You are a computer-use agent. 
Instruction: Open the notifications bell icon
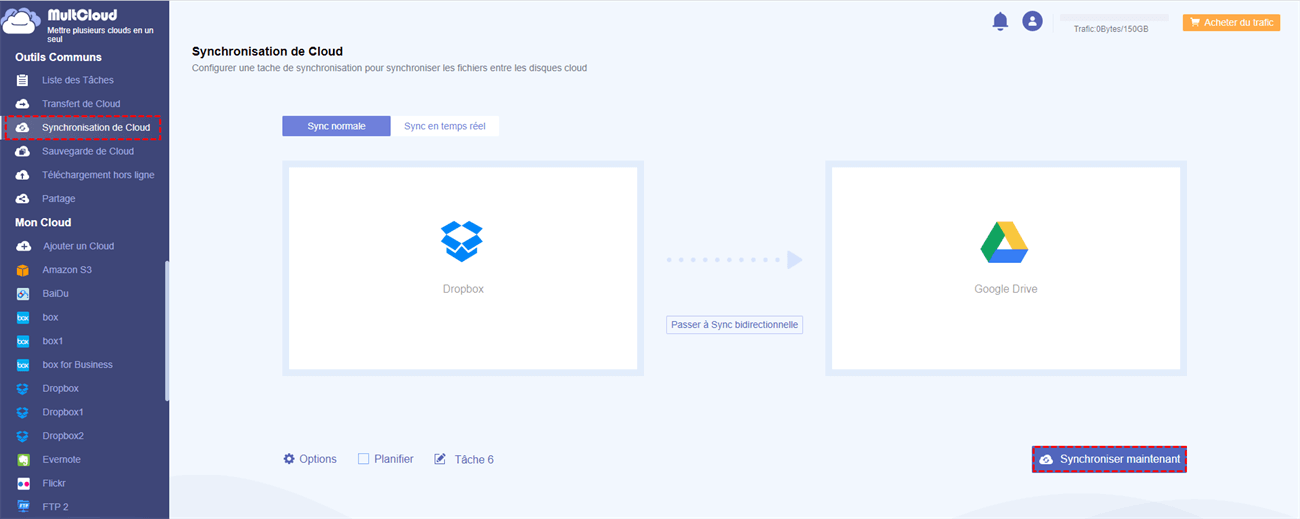[1000, 21]
